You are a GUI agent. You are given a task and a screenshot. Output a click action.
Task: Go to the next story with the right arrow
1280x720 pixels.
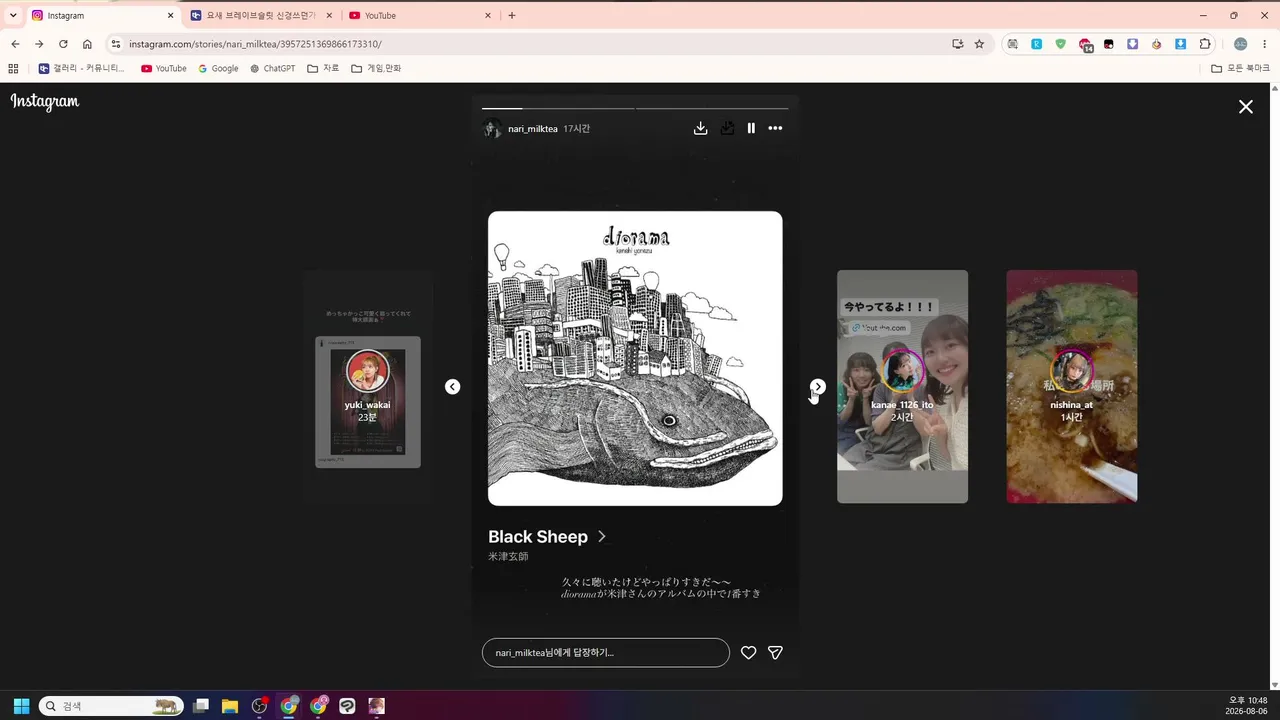818,386
